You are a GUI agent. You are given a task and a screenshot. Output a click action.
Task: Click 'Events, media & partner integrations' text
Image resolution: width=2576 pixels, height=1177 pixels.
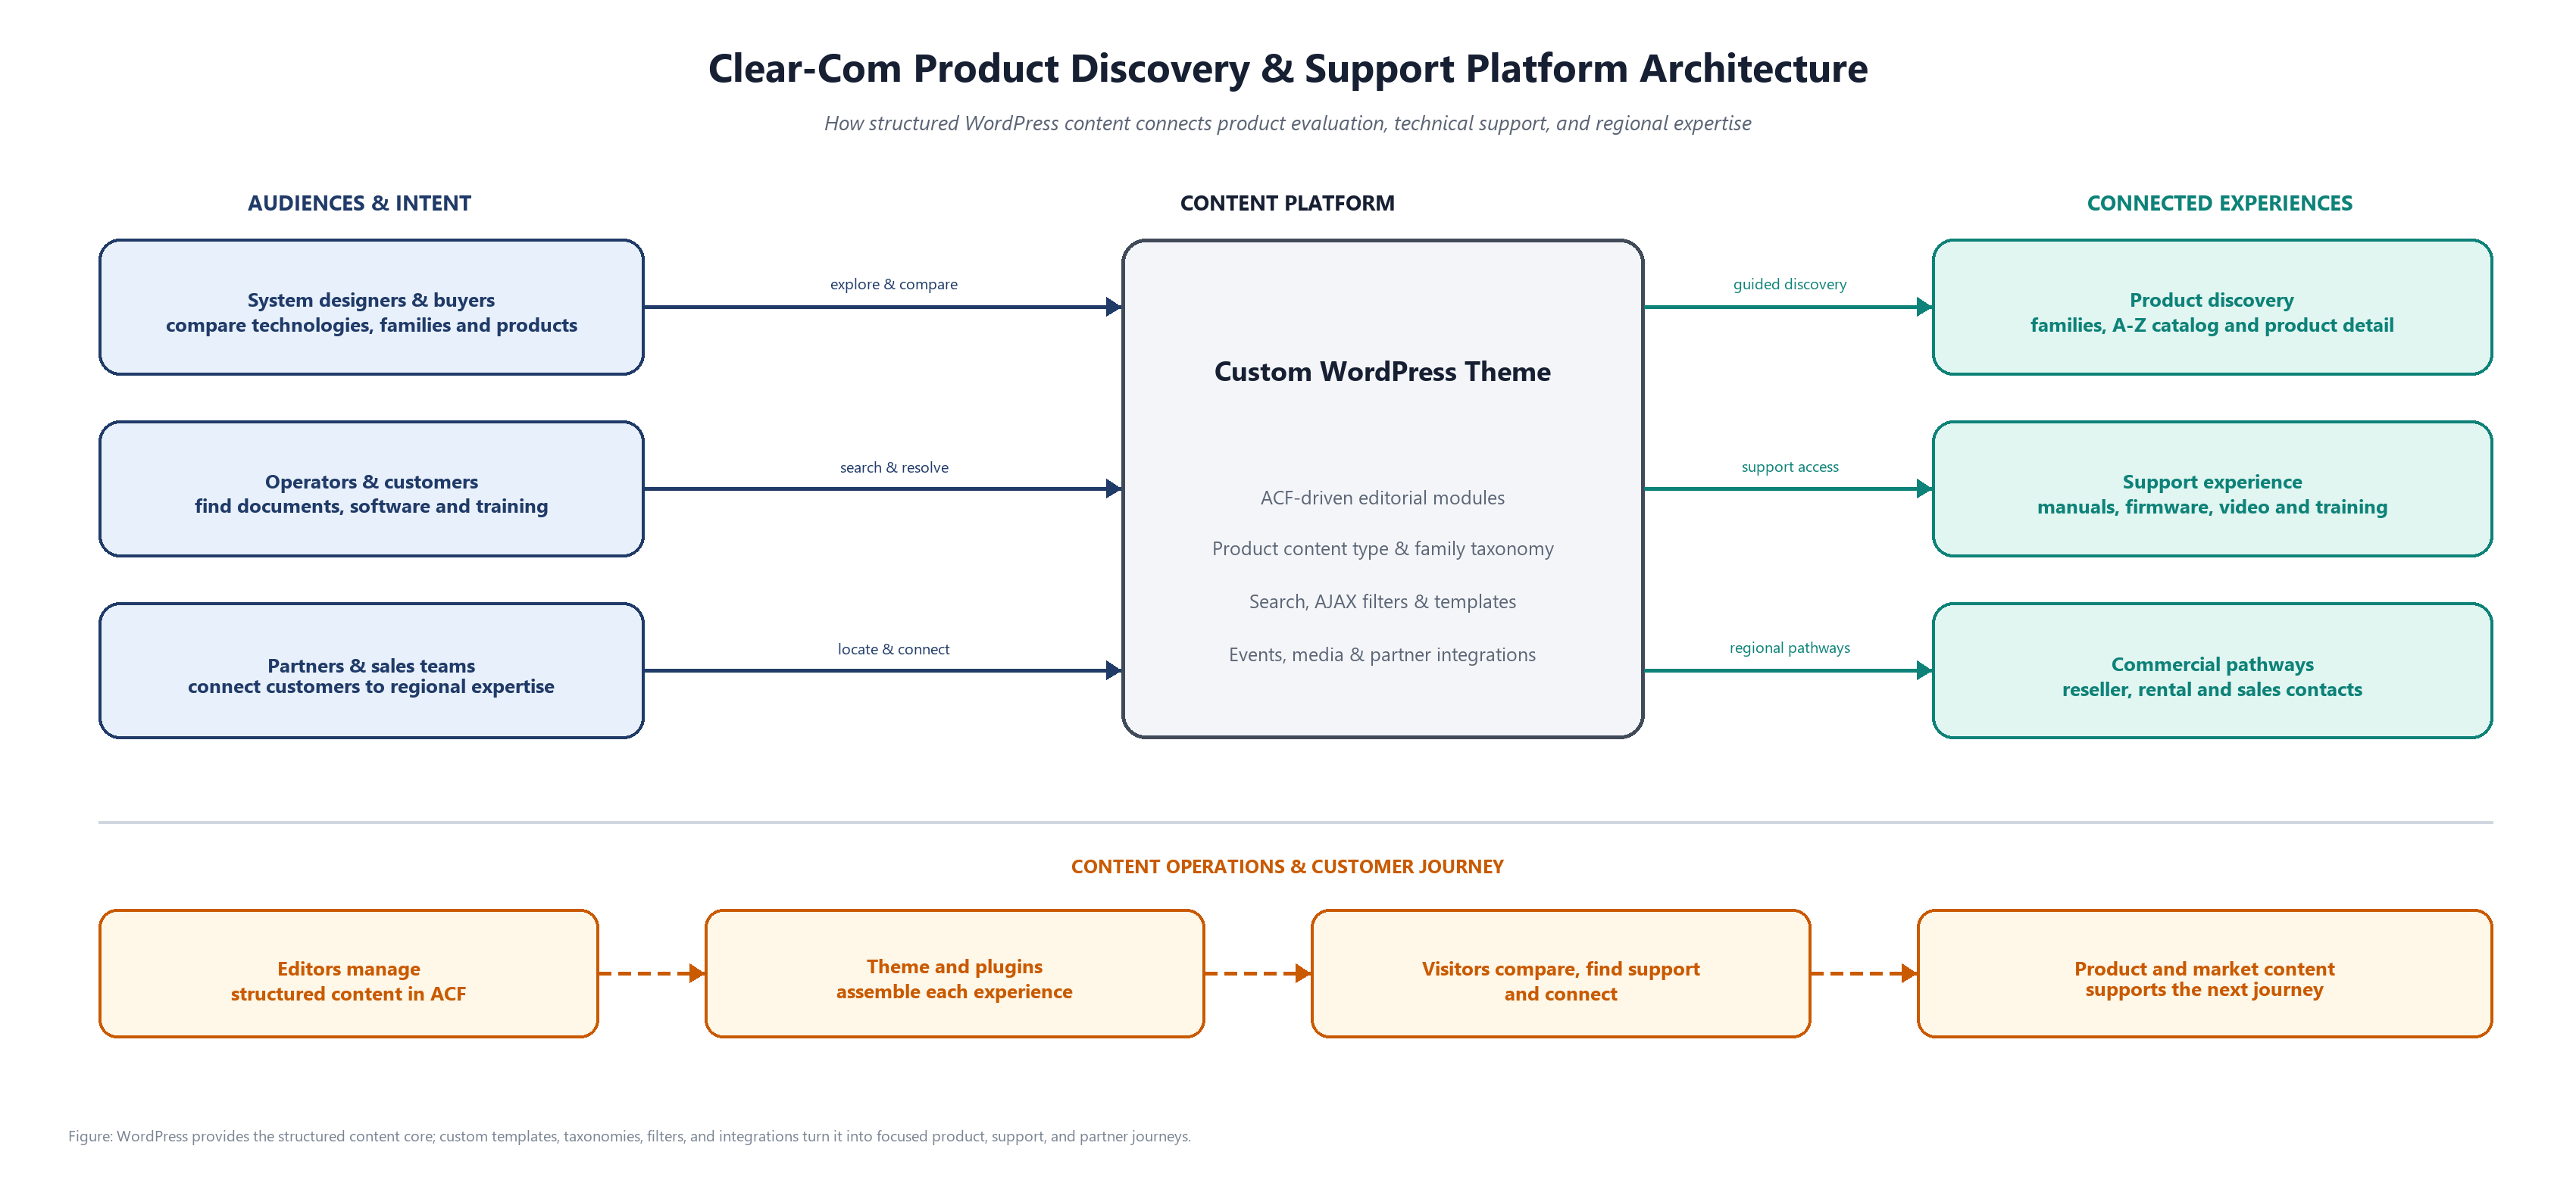pos(1382,655)
